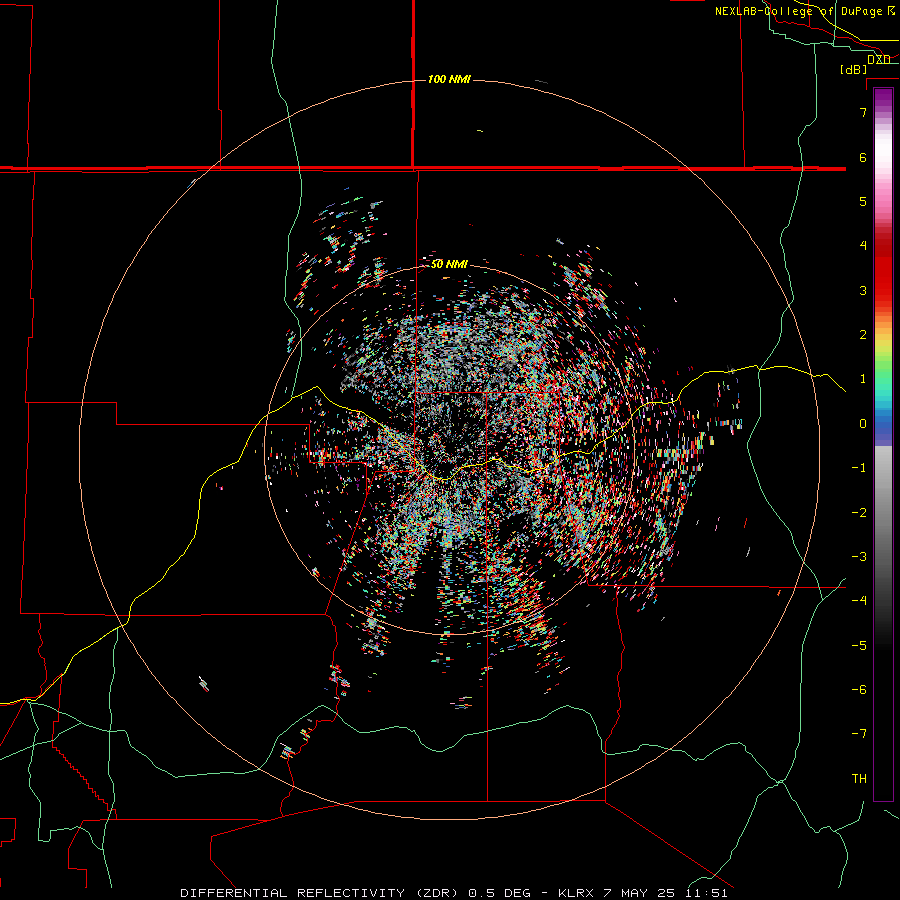Click the NEXLAB-College of DuPage watermark text
Screen dimensions: 900x900
[804, 11]
